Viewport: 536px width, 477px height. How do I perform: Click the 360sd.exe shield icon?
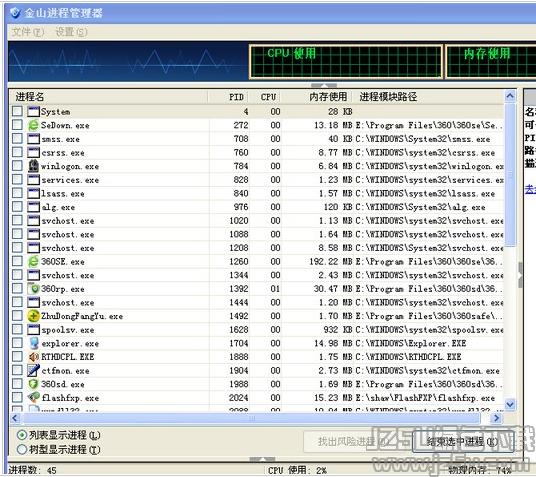(x=33, y=384)
